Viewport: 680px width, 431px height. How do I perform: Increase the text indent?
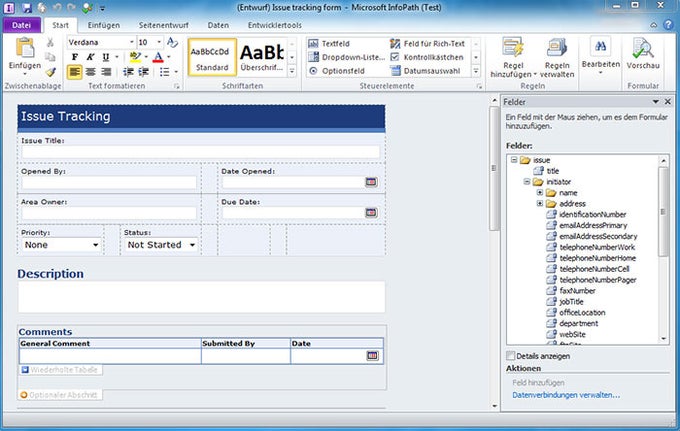tap(144, 72)
